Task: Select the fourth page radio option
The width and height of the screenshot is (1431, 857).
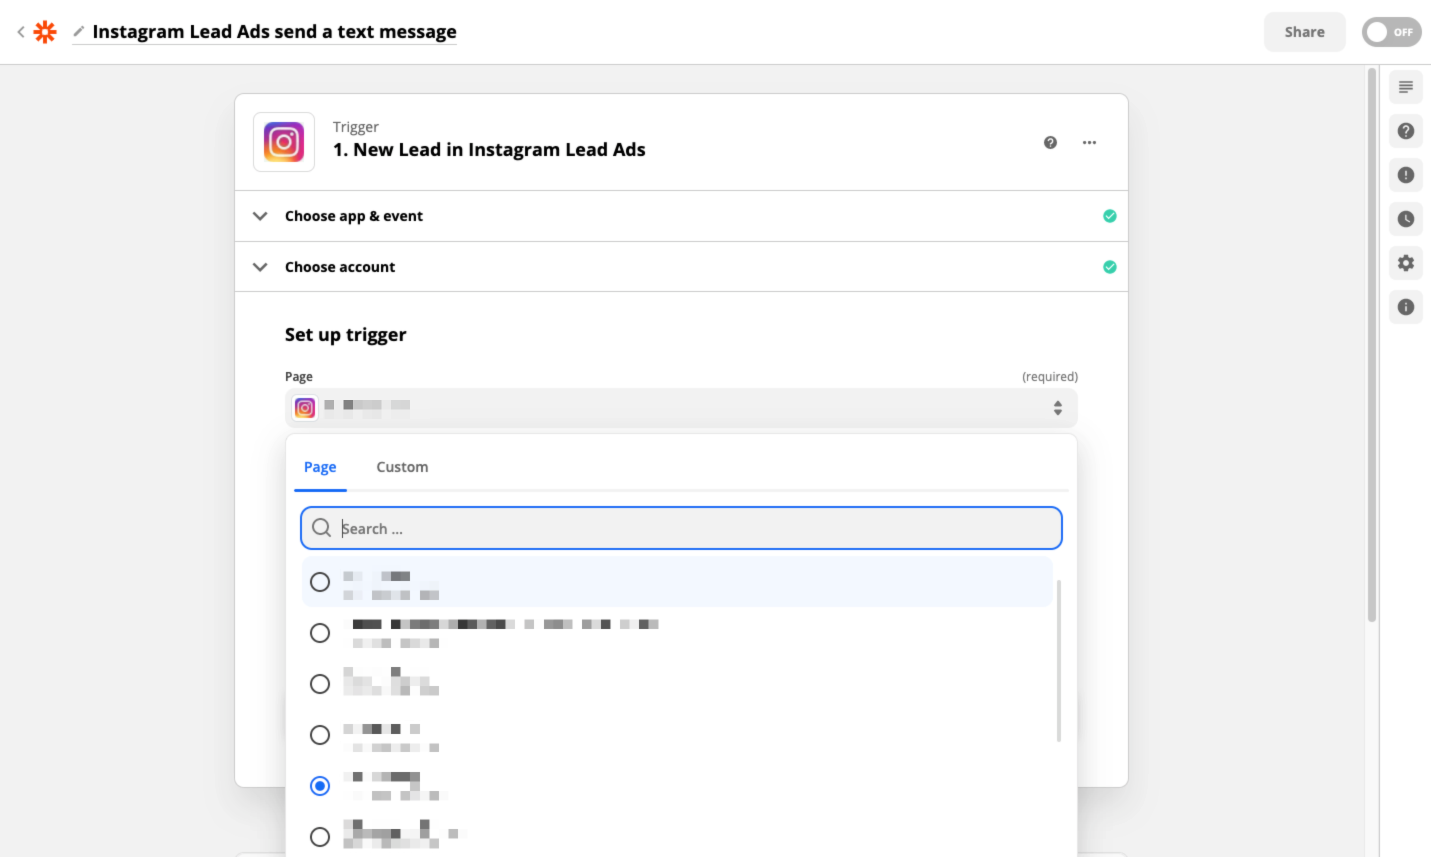Action: (x=320, y=735)
